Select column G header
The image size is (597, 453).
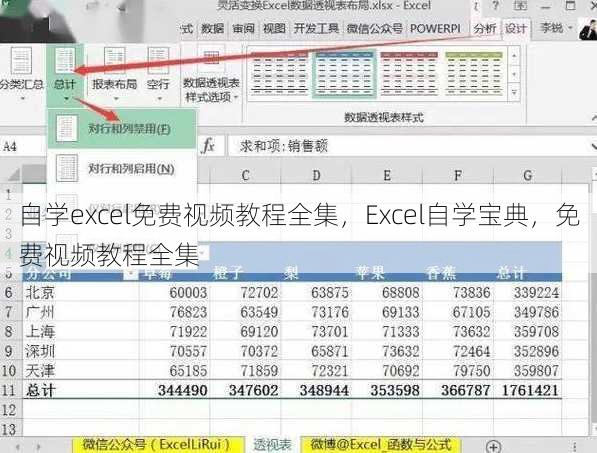click(527, 175)
